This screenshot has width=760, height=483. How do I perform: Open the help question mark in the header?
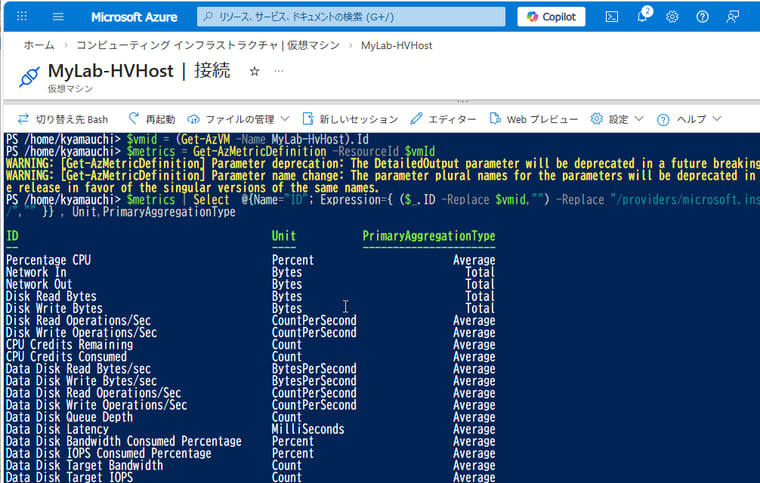click(702, 17)
